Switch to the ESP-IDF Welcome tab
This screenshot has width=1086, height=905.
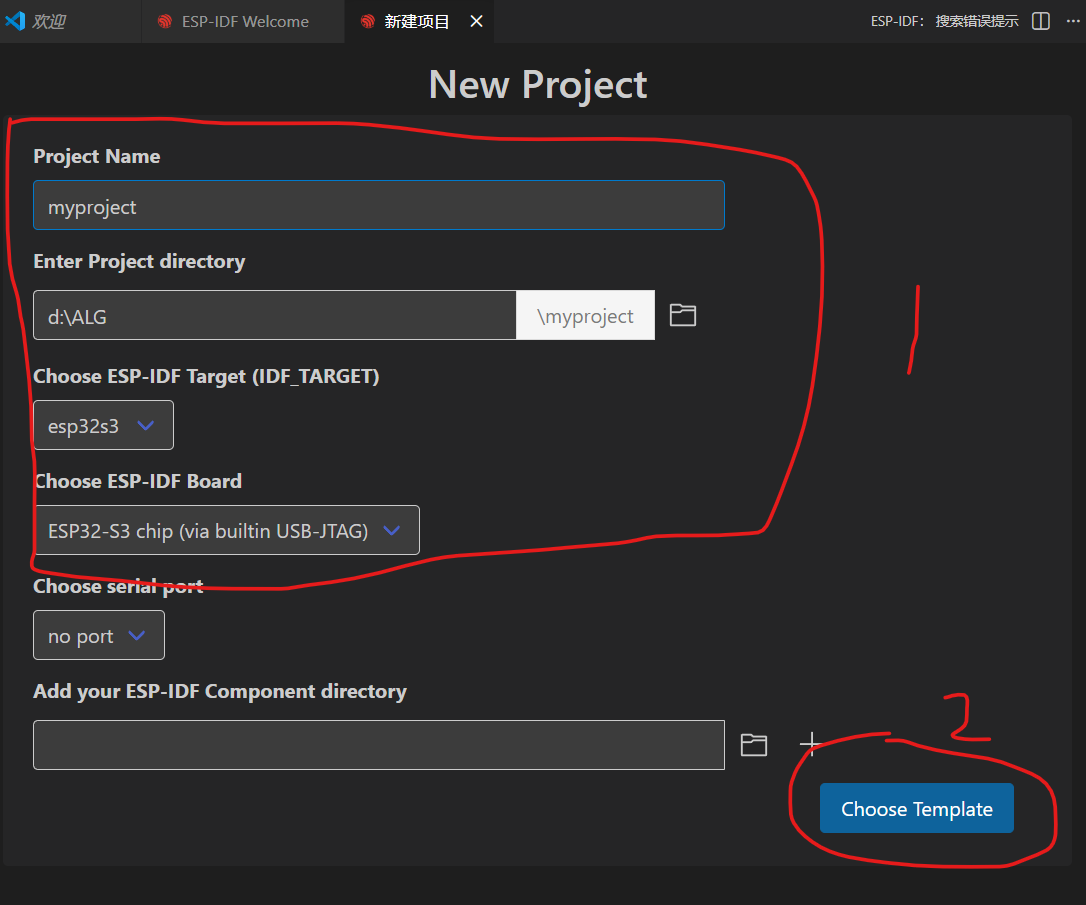pyautogui.click(x=244, y=21)
